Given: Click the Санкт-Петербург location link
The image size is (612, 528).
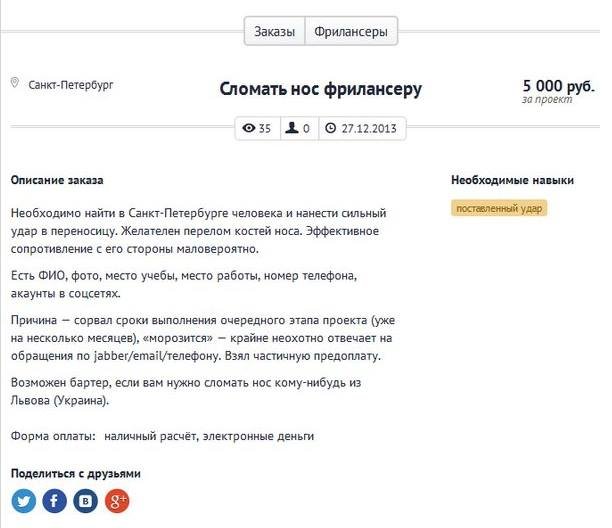Looking at the screenshot, I should [x=71, y=85].
